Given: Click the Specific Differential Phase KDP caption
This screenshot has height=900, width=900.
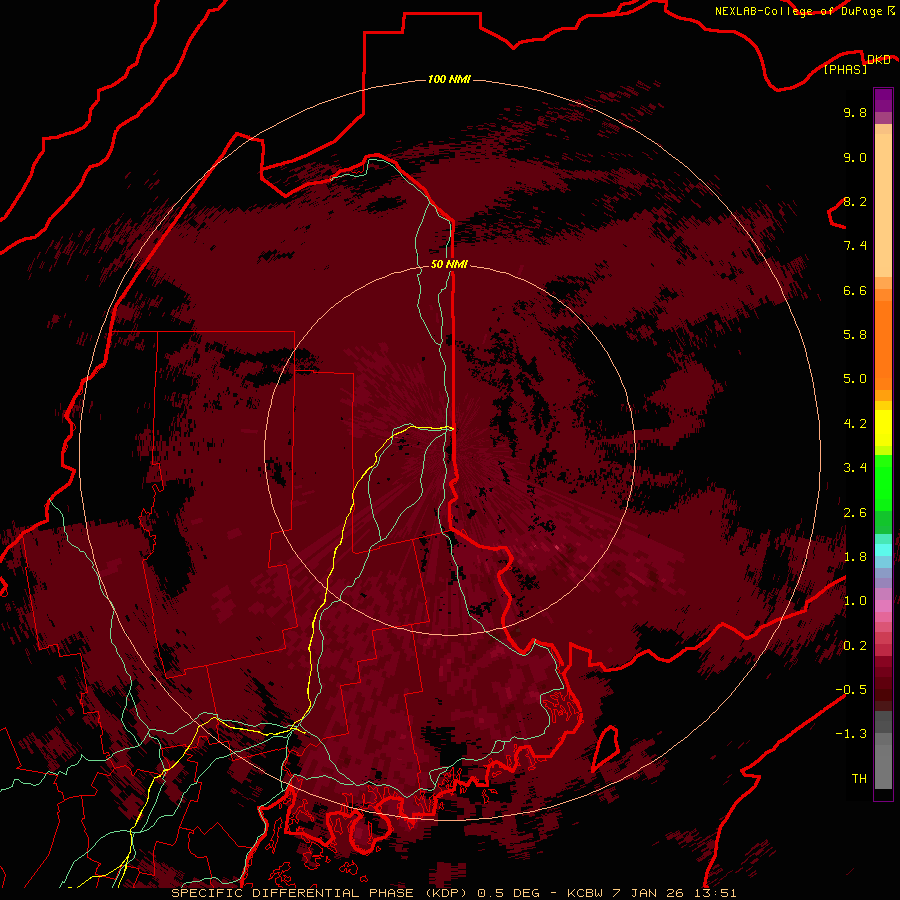Looking at the screenshot, I should pos(453,893).
